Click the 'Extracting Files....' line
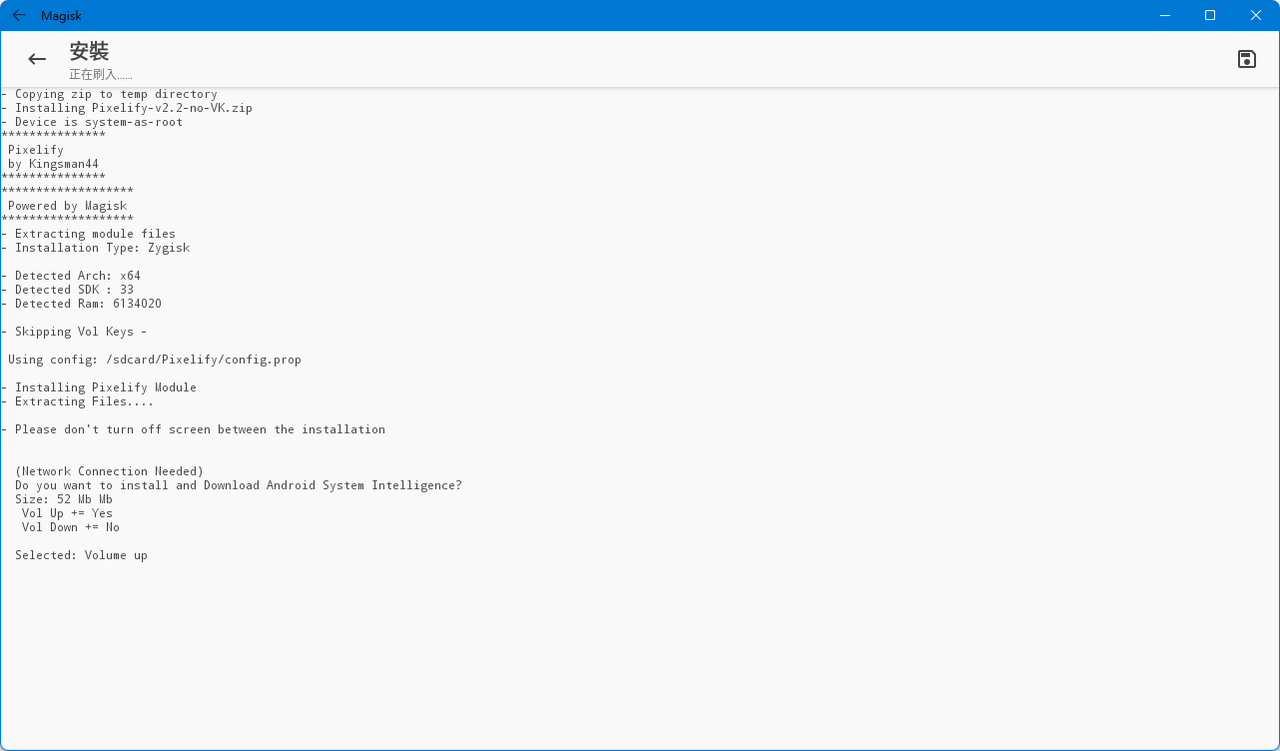This screenshot has width=1280, height=751. coord(78,402)
